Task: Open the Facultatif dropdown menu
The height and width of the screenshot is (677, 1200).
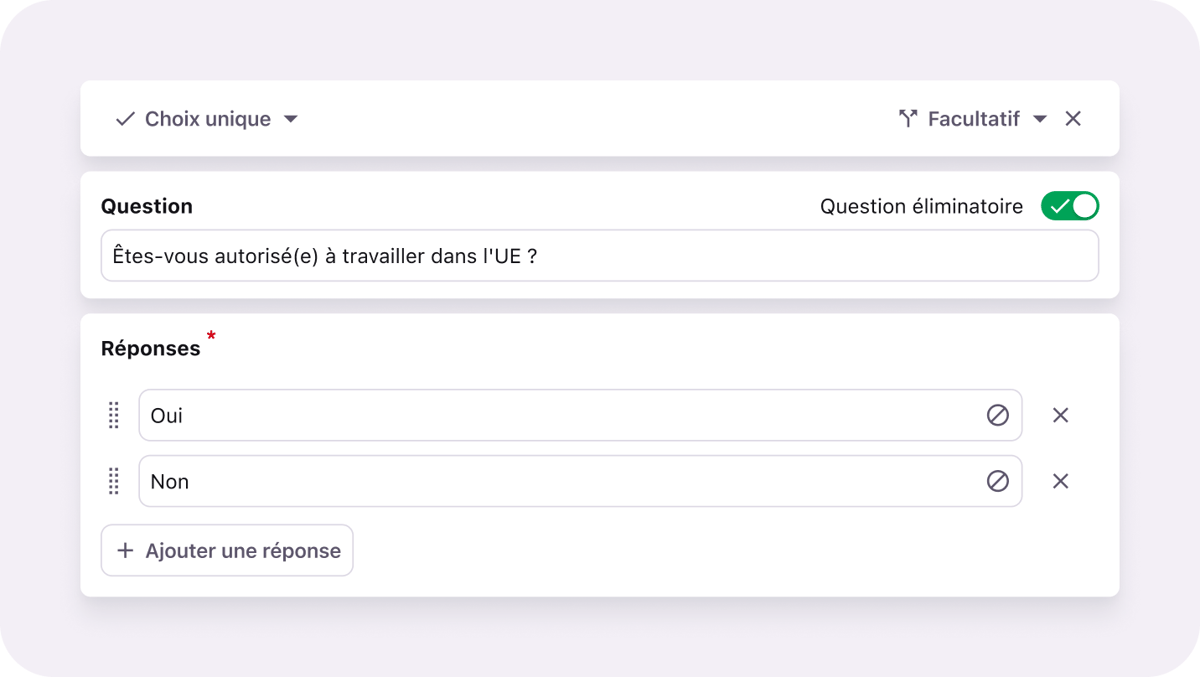Action: [x=973, y=119]
